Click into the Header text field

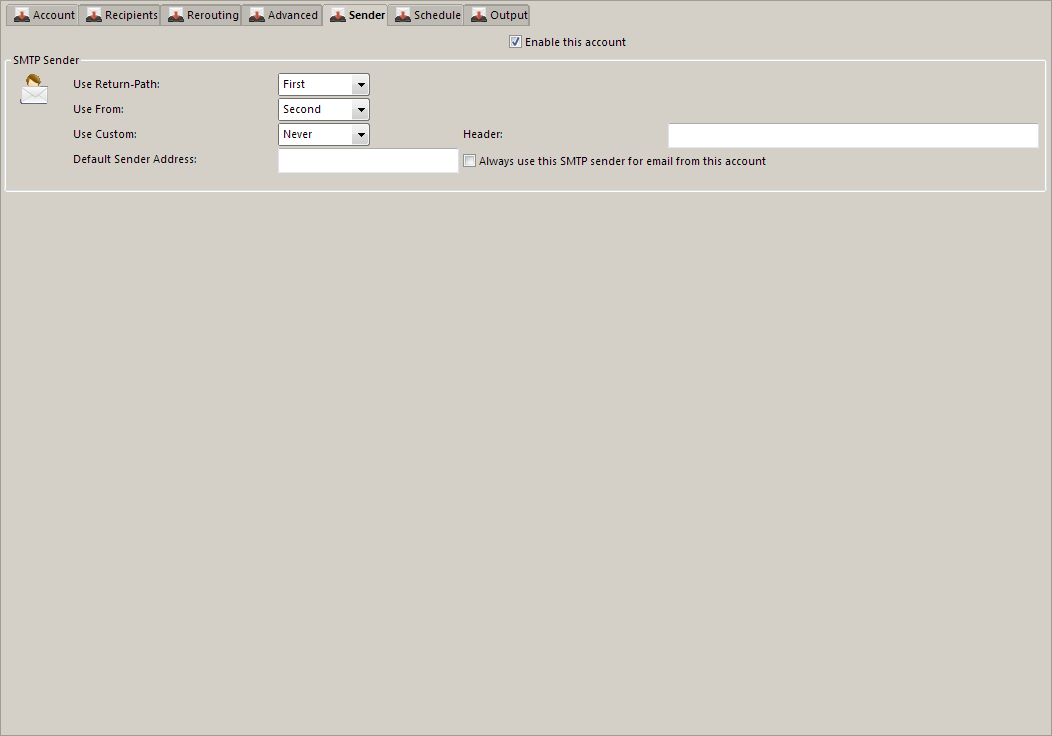tap(852, 136)
